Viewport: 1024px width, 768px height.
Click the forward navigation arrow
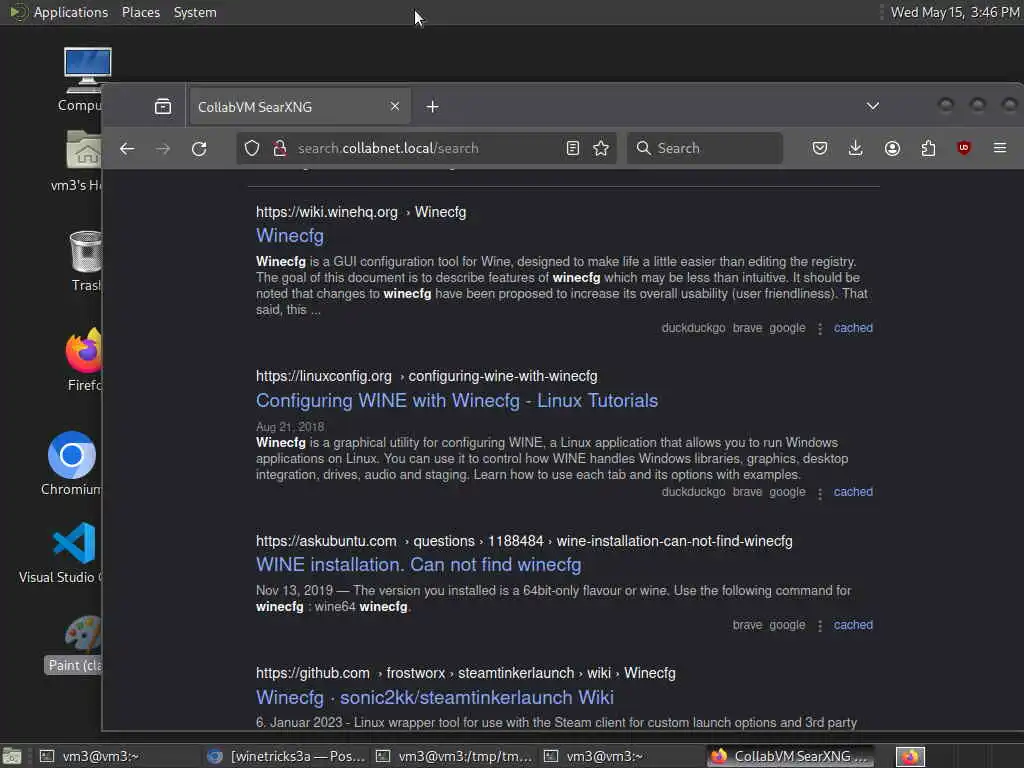coord(163,148)
